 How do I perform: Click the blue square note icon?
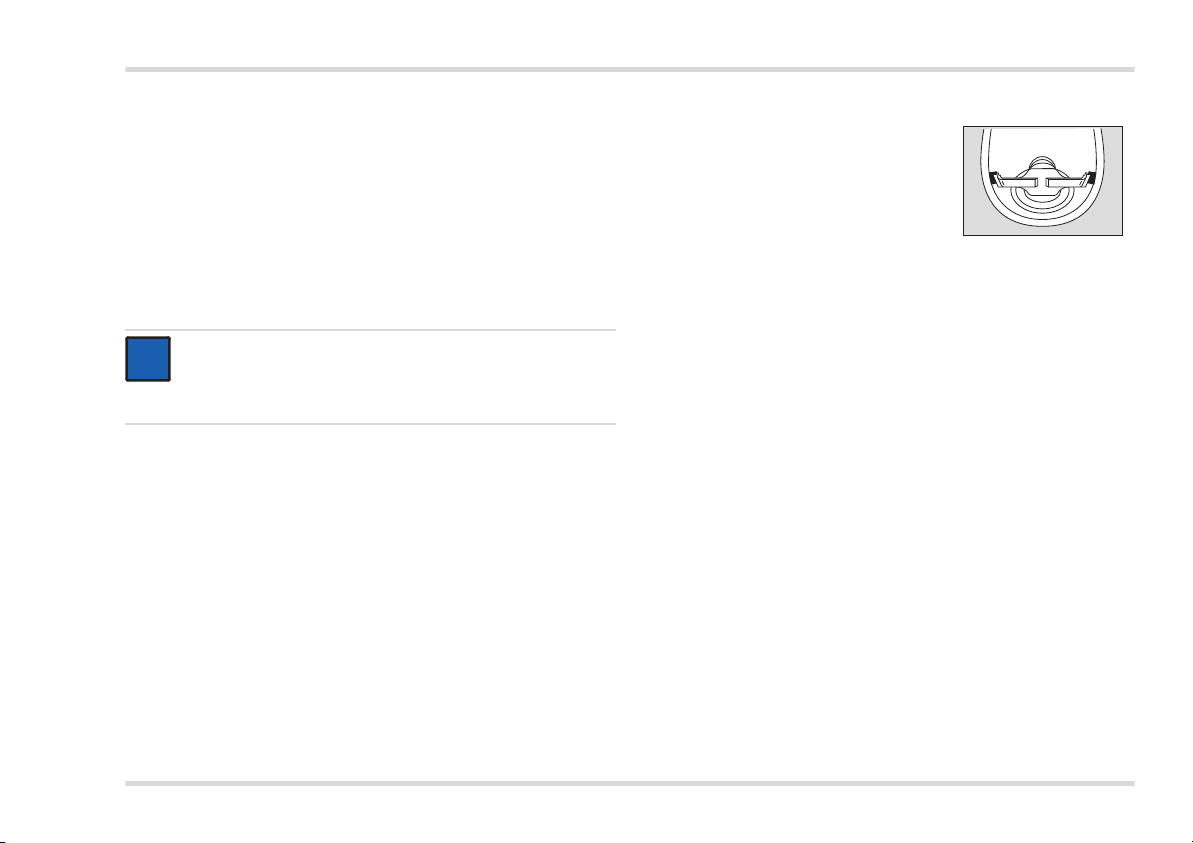[148, 358]
